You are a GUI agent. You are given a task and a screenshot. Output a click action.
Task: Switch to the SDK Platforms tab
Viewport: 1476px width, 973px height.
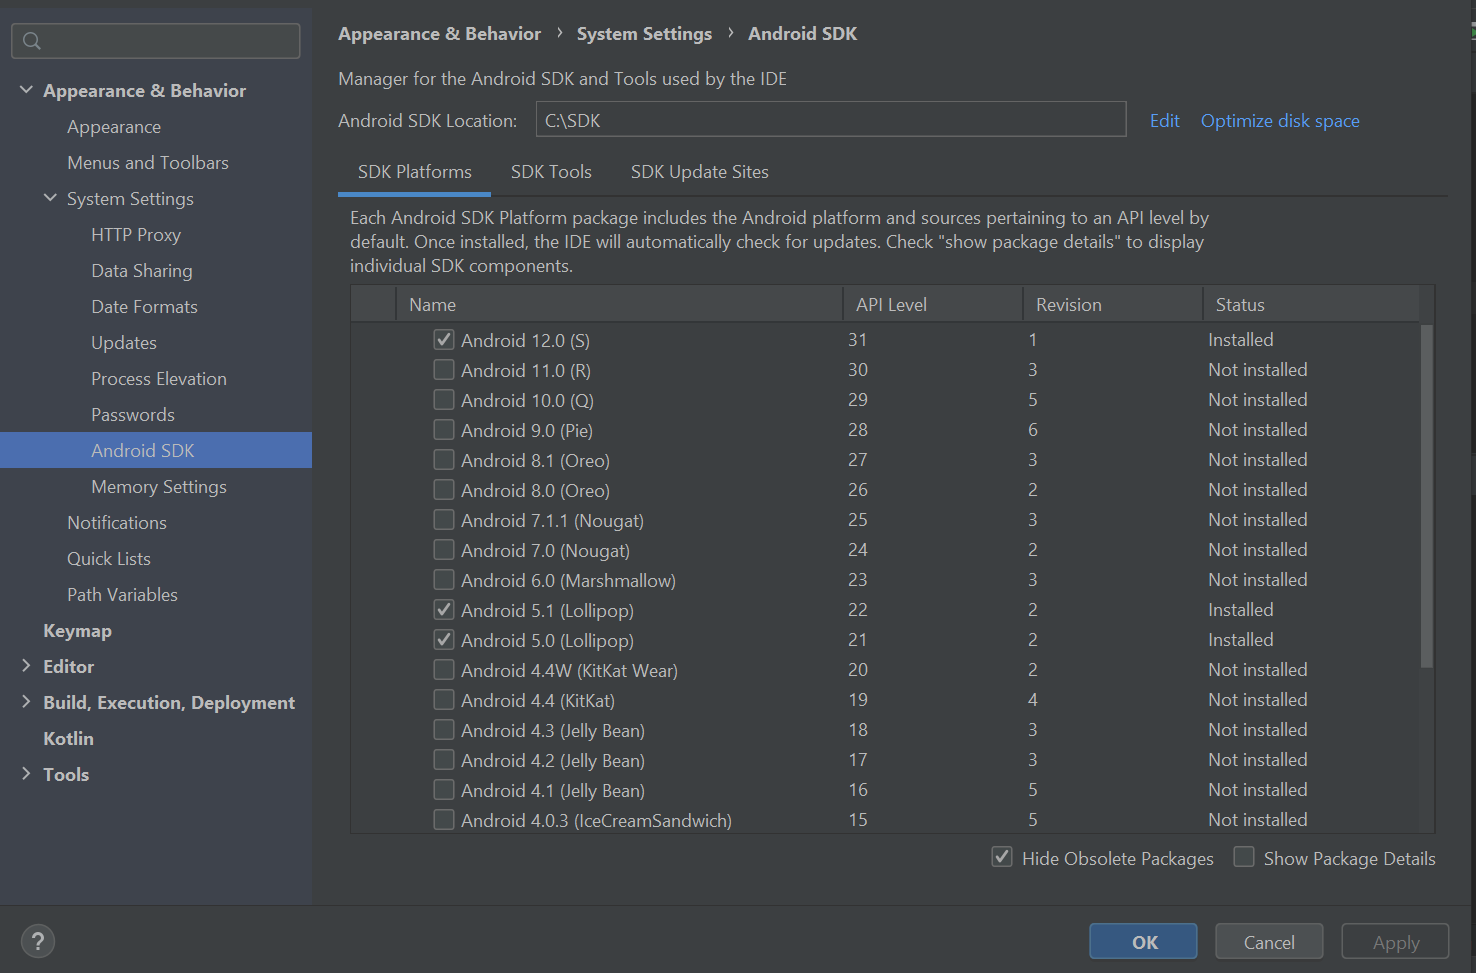415,172
